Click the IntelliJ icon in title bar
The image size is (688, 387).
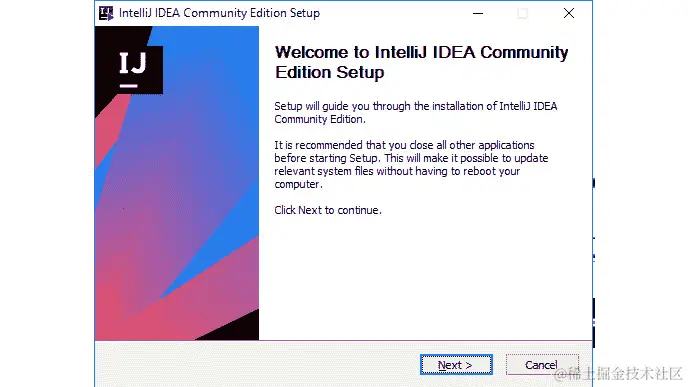pyautogui.click(x=106, y=13)
